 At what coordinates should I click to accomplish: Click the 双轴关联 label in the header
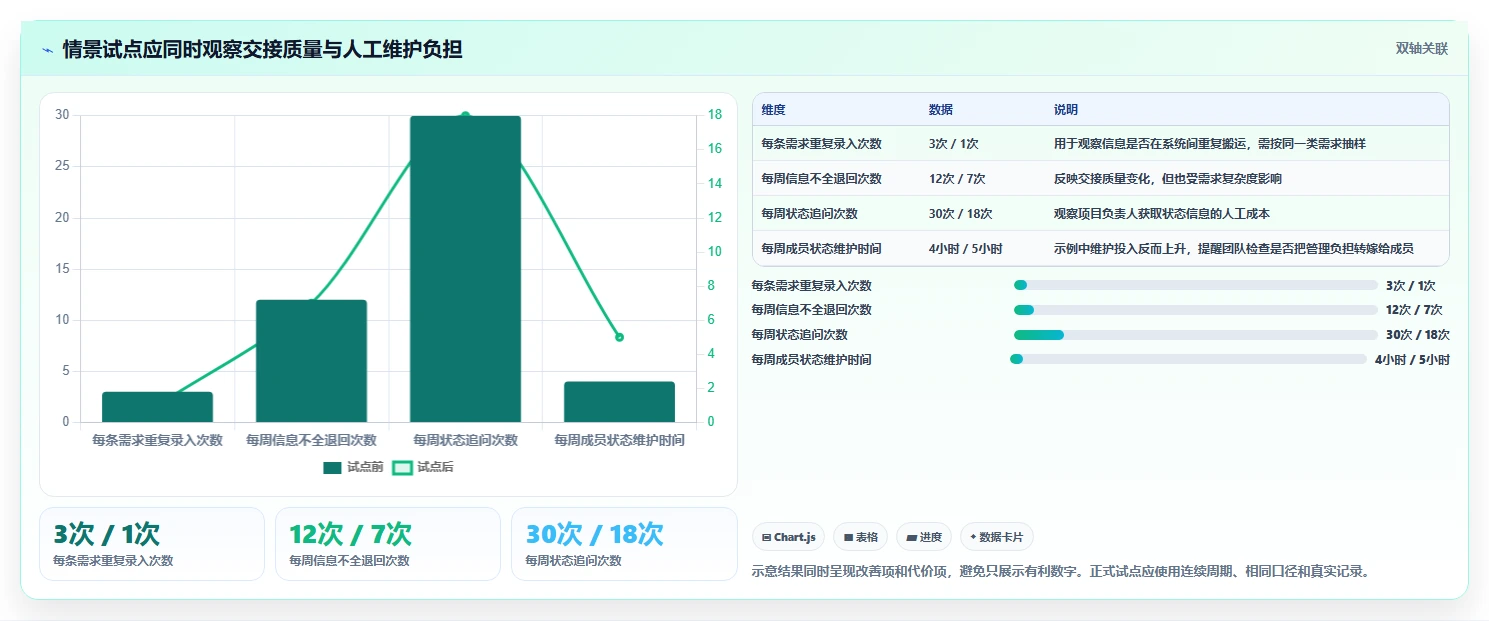(1421, 48)
